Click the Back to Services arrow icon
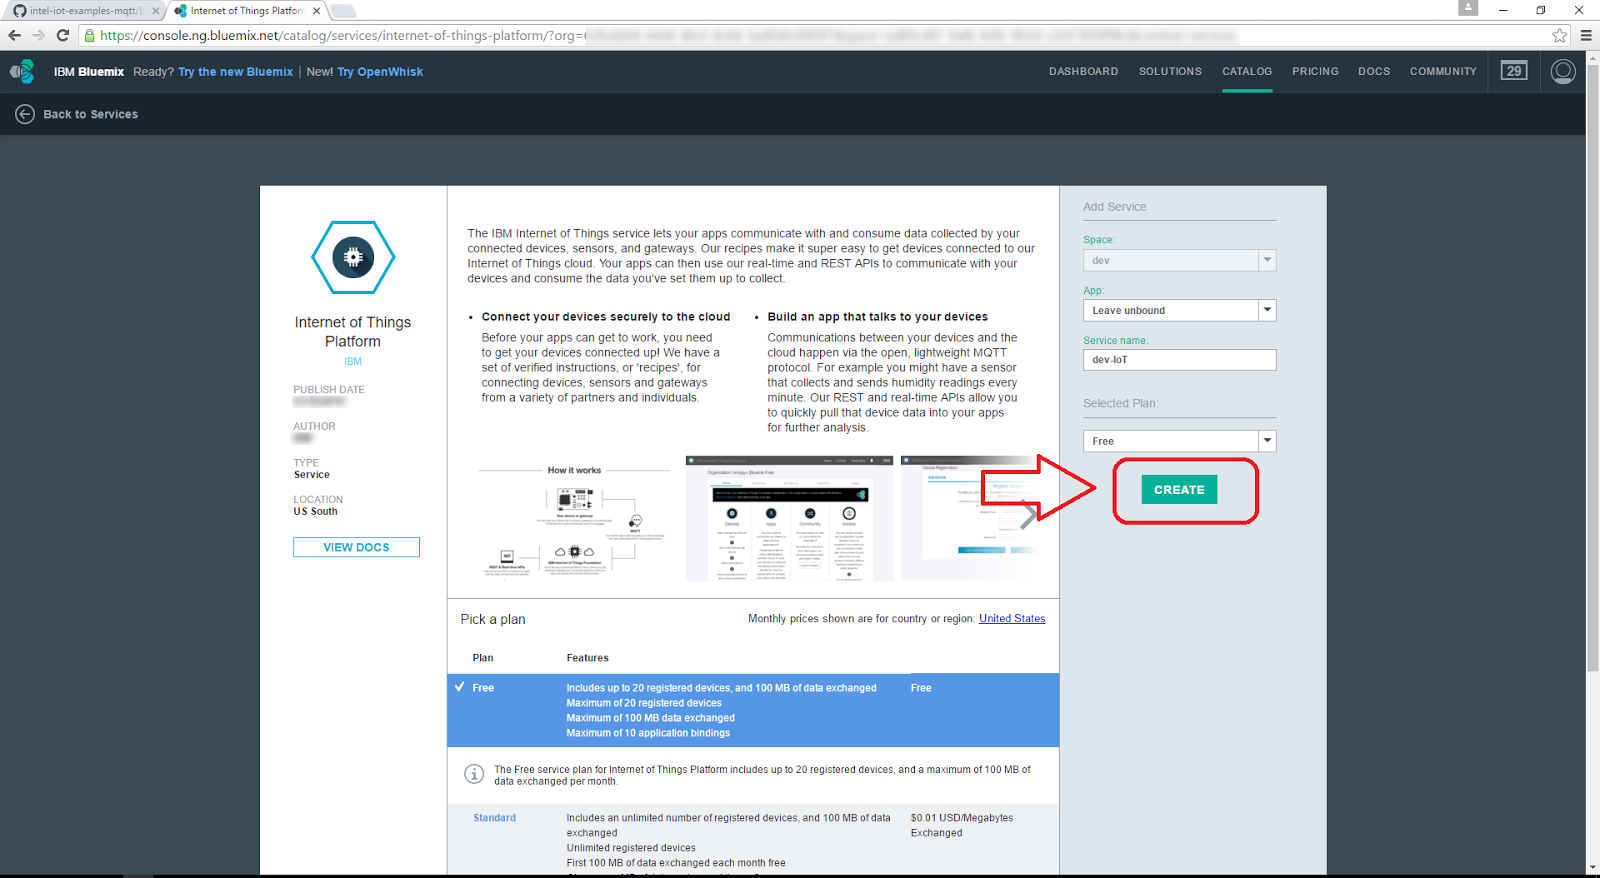The height and width of the screenshot is (878, 1600). [x=25, y=114]
